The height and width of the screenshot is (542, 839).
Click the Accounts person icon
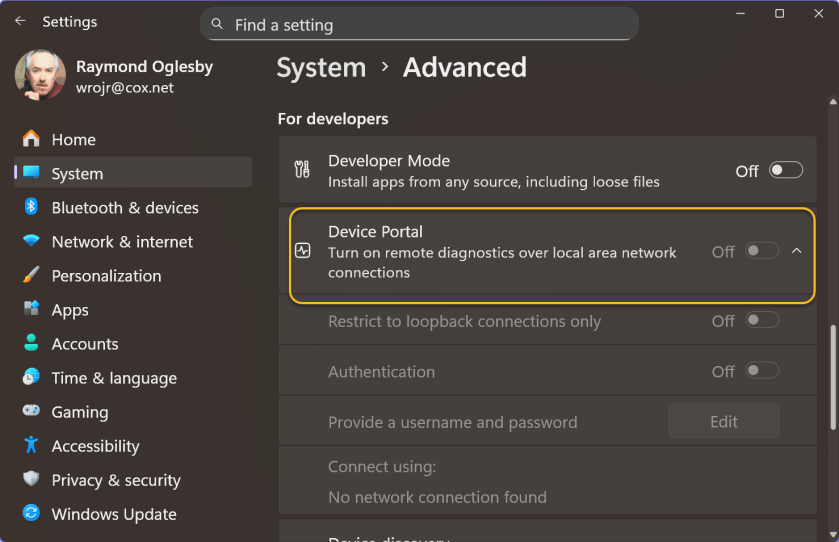(31, 343)
